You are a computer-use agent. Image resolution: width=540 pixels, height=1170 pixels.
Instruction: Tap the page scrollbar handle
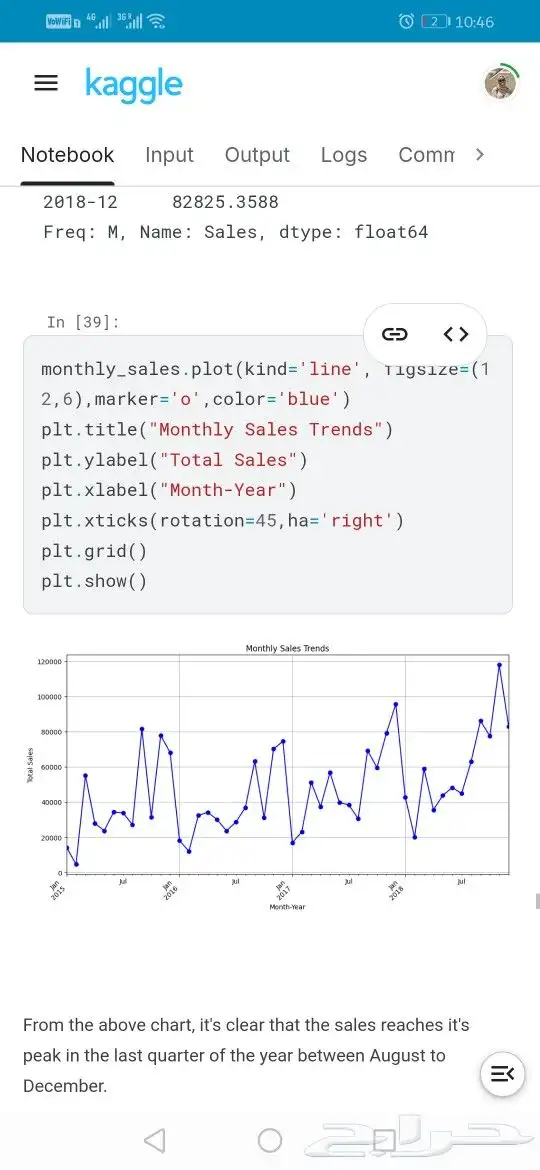tap(537, 901)
